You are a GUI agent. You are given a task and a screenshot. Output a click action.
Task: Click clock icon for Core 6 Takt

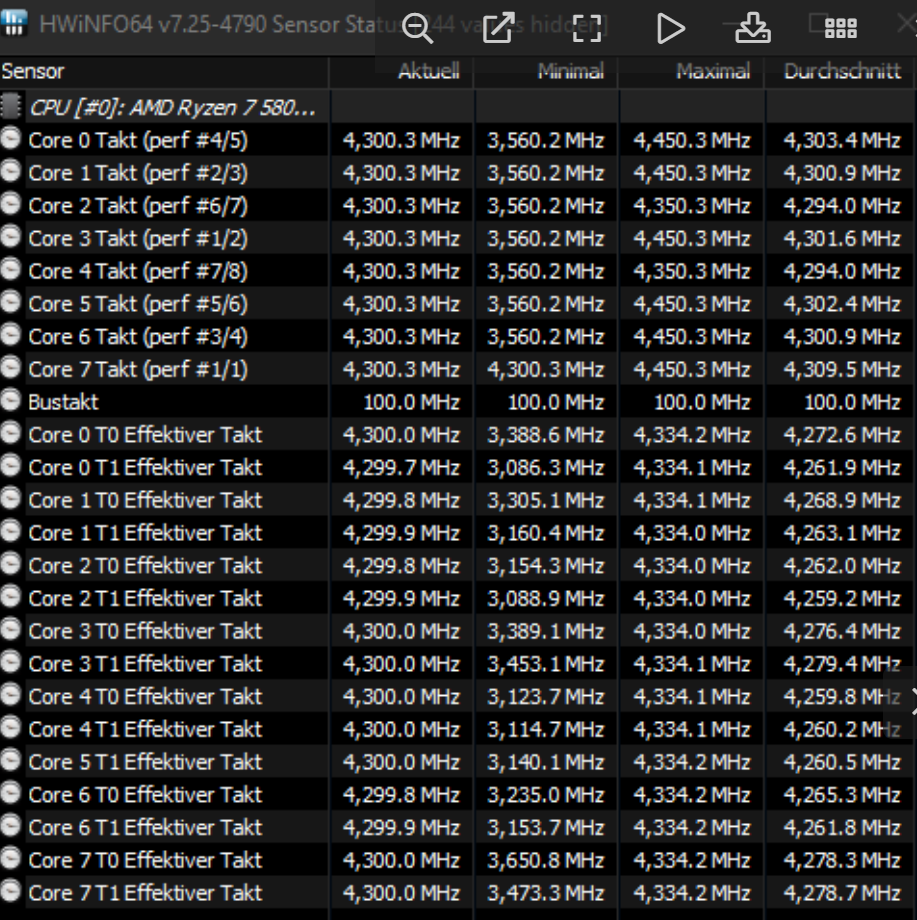11,335
